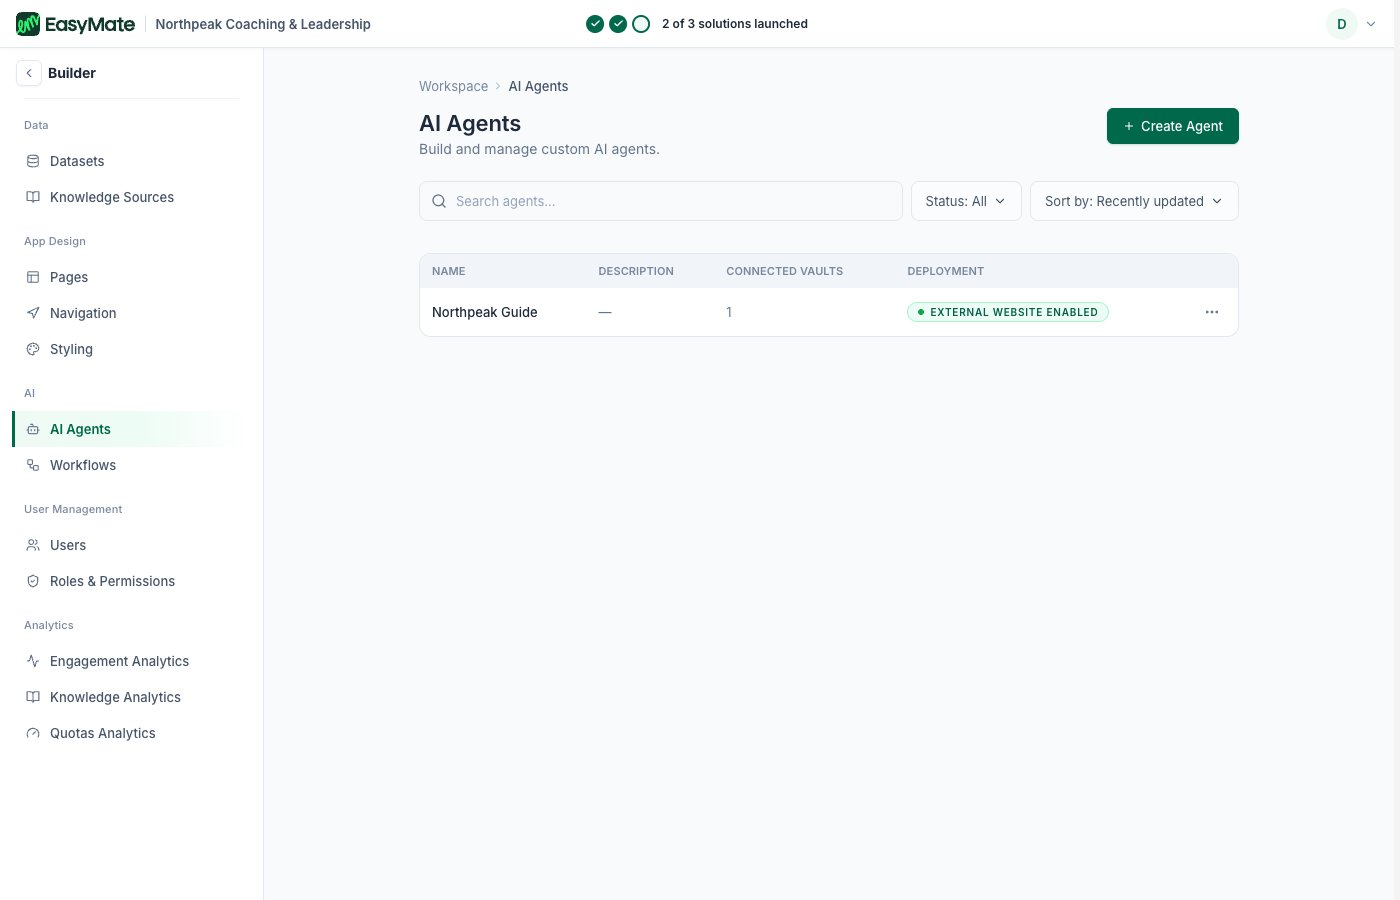Open Styling in the sidebar

point(126,349)
